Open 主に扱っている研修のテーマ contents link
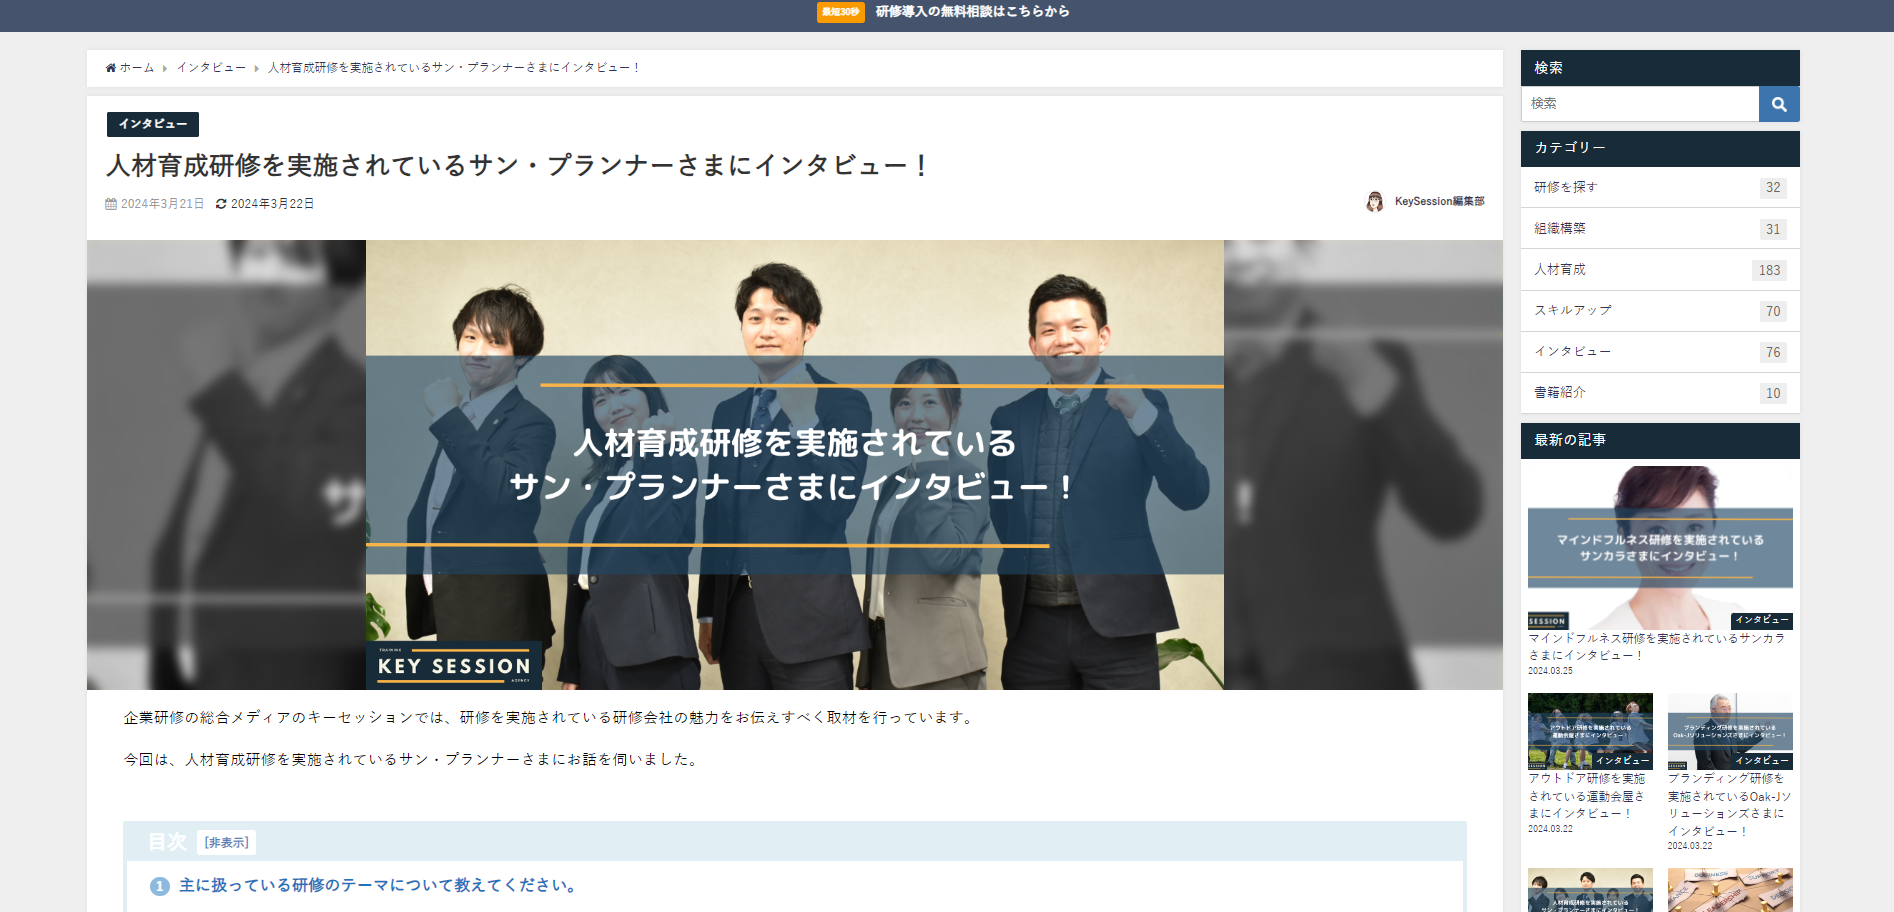The image size is (1894, 912). (377, 886)
